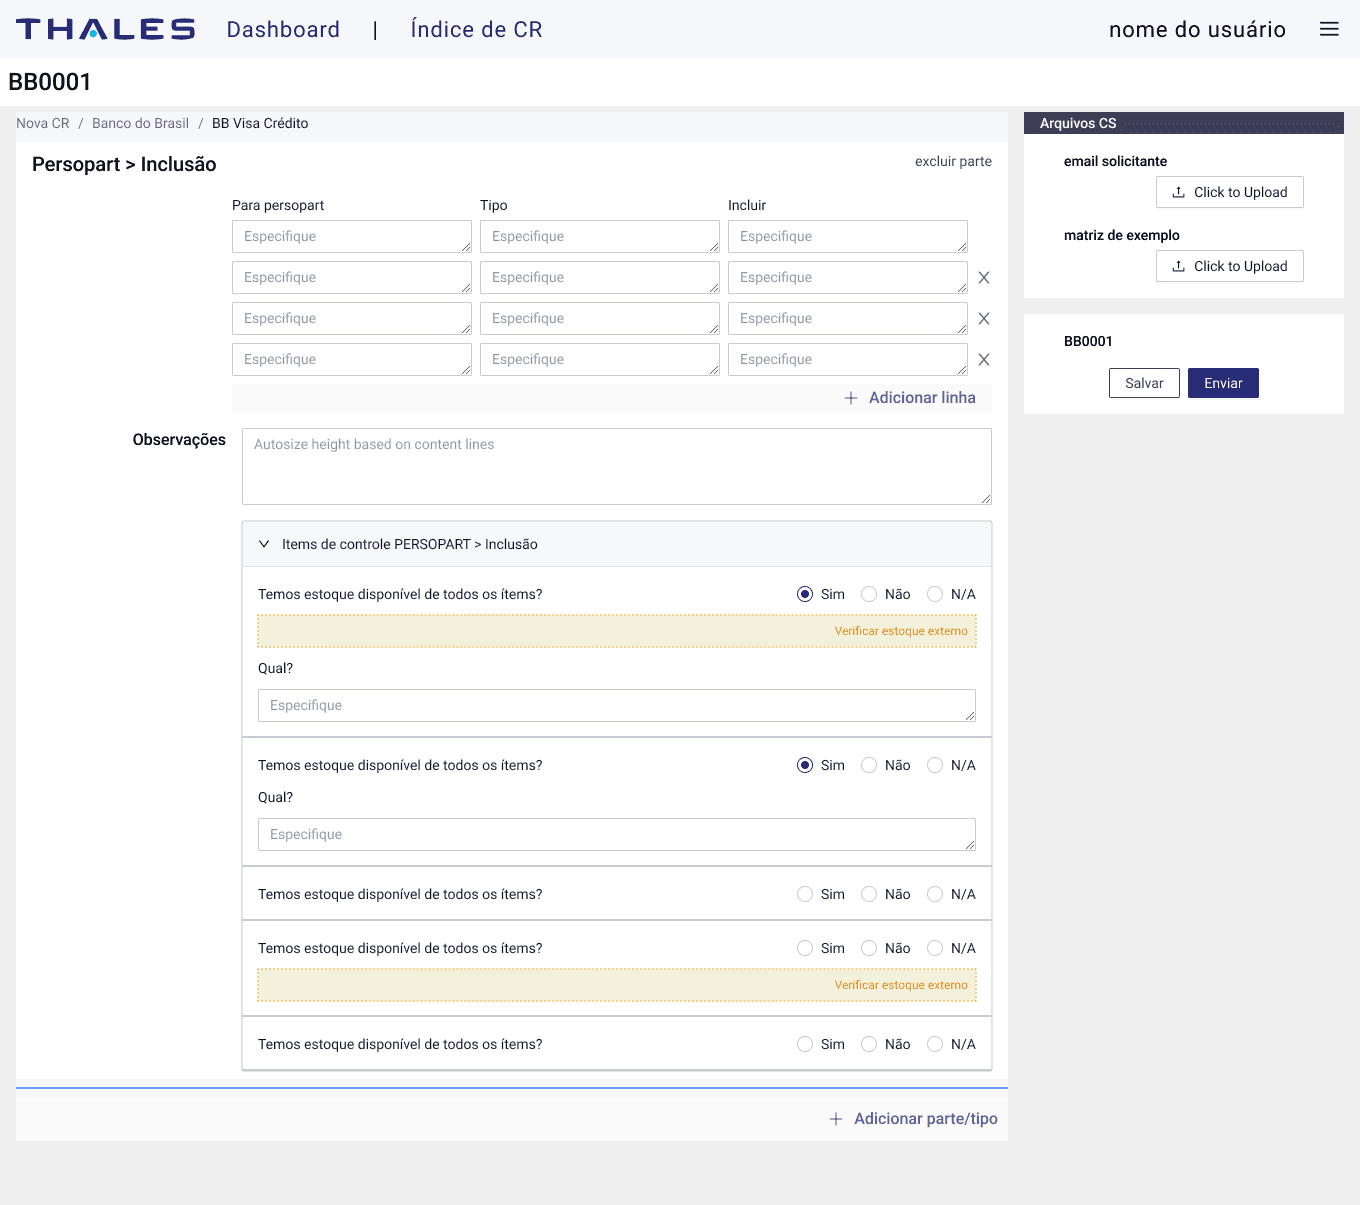
Task: Select Não for fifth estoque question
Action: [869, 1044]
